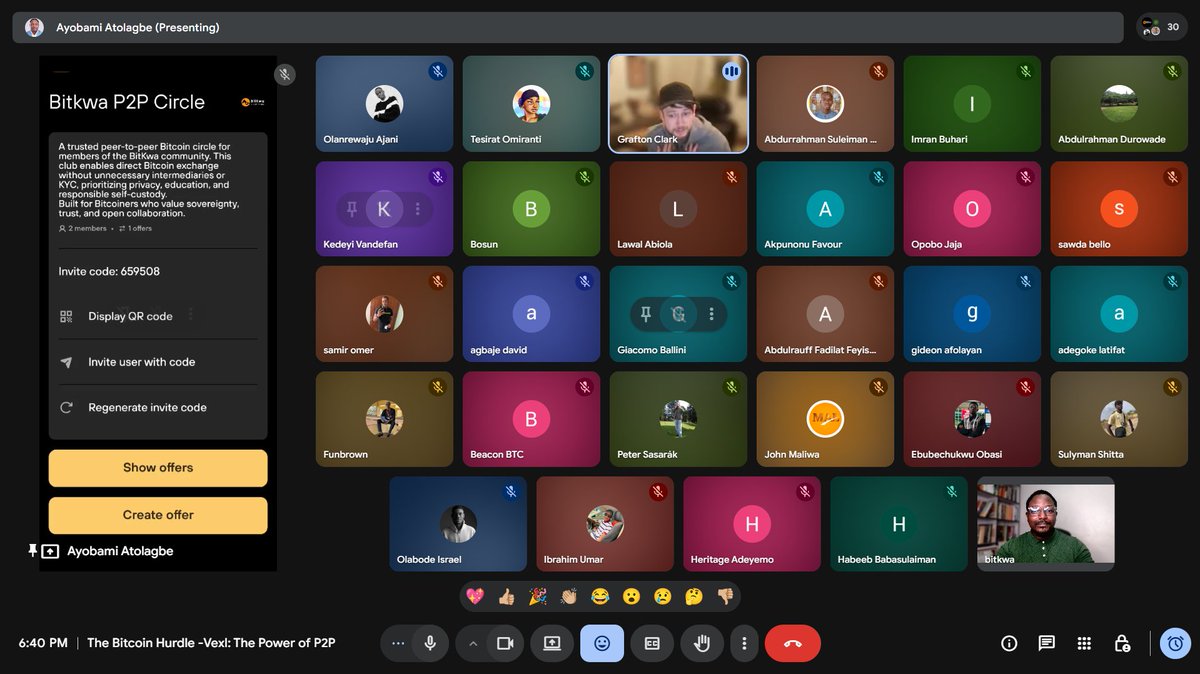Open the three-dot menu left of microphone
This screenshot has width=1200, height=674.
tap(398, 644)
